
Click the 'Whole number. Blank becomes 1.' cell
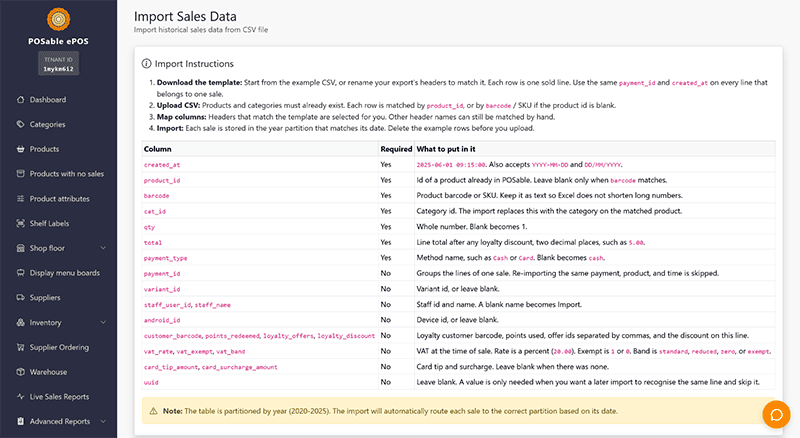pyautogui.click(x=471, y=227)
